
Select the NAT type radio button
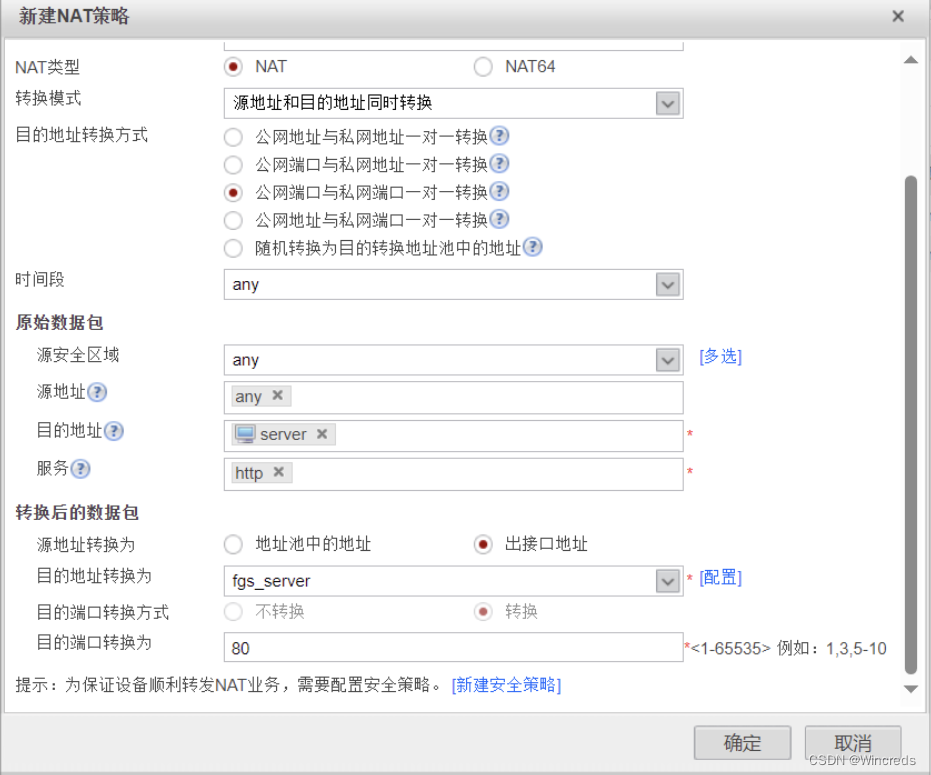coord(233,67)
